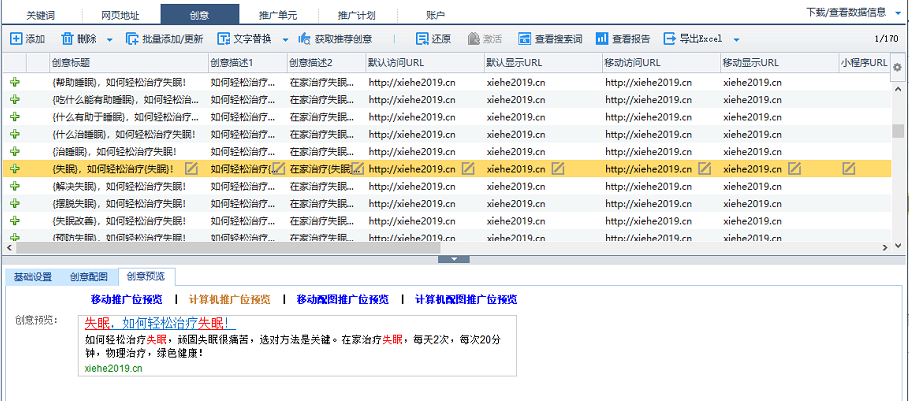This screenshot has height=401, width=909.
Task: Click the 删除 trash can icon
Action: coord(68,39)
